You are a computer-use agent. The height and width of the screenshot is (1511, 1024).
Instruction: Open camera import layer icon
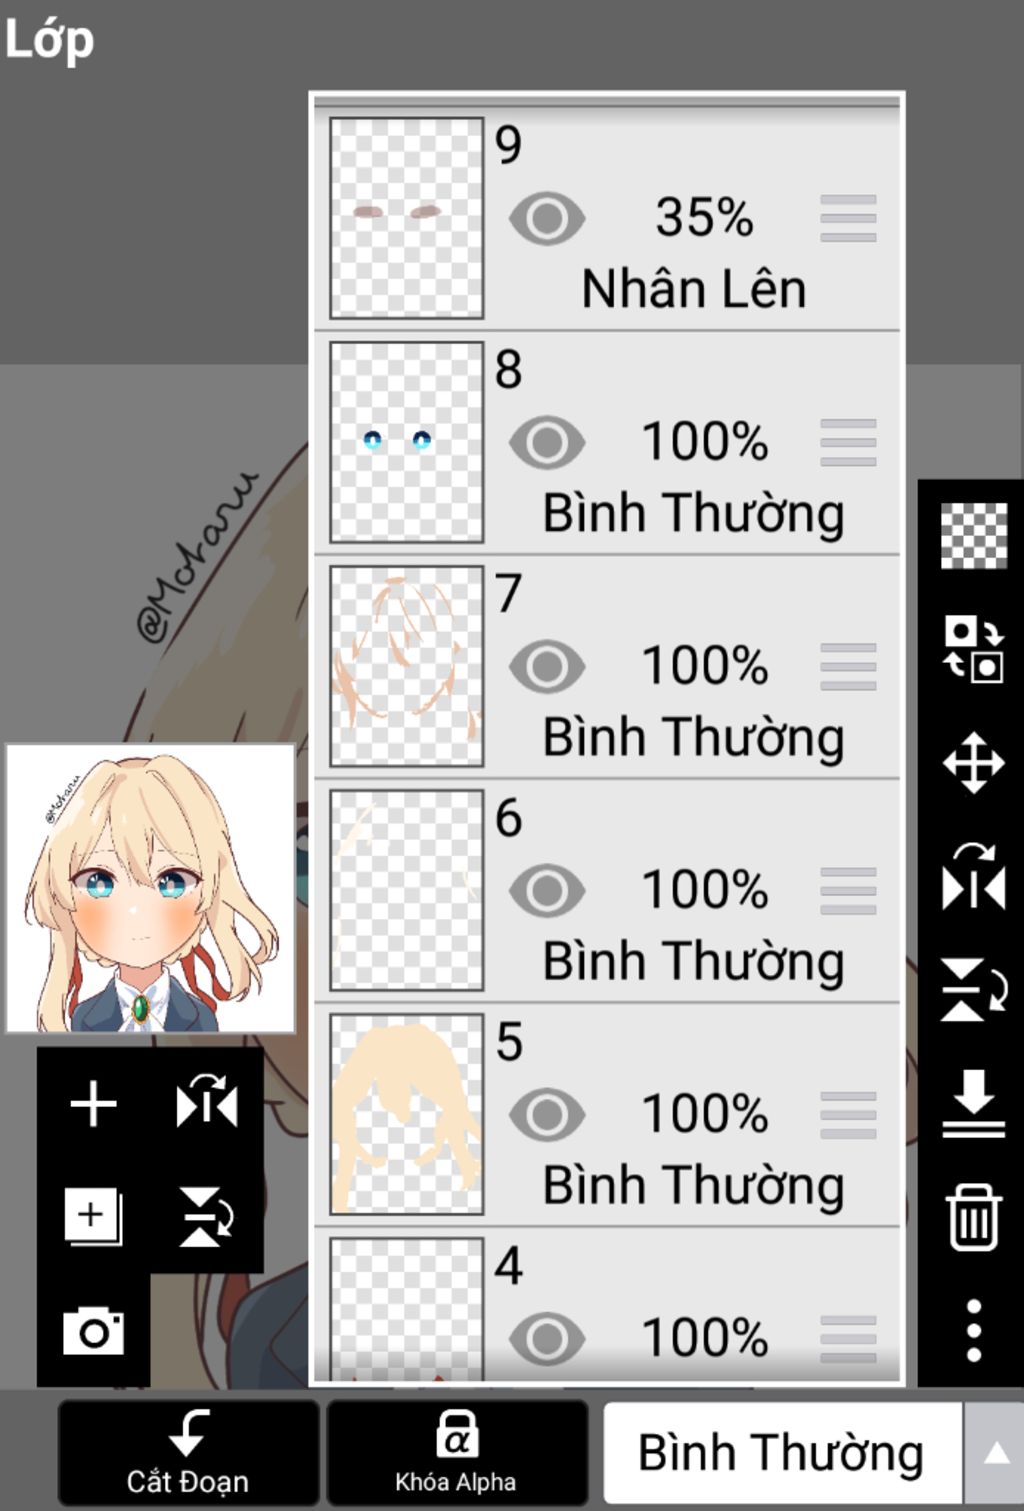pos(93,1331)
